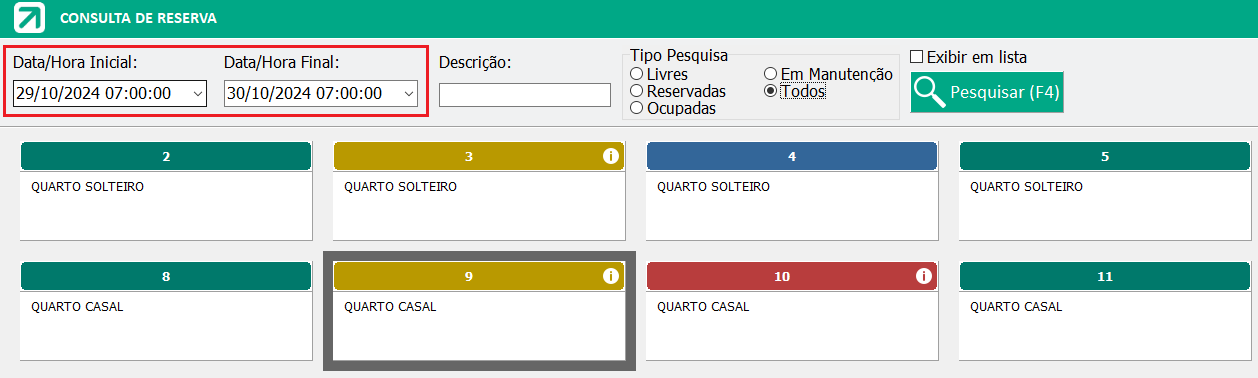Screen dimensions: 1258x378
Task: Select the Reservadas radio option
Action: [636, 91]
